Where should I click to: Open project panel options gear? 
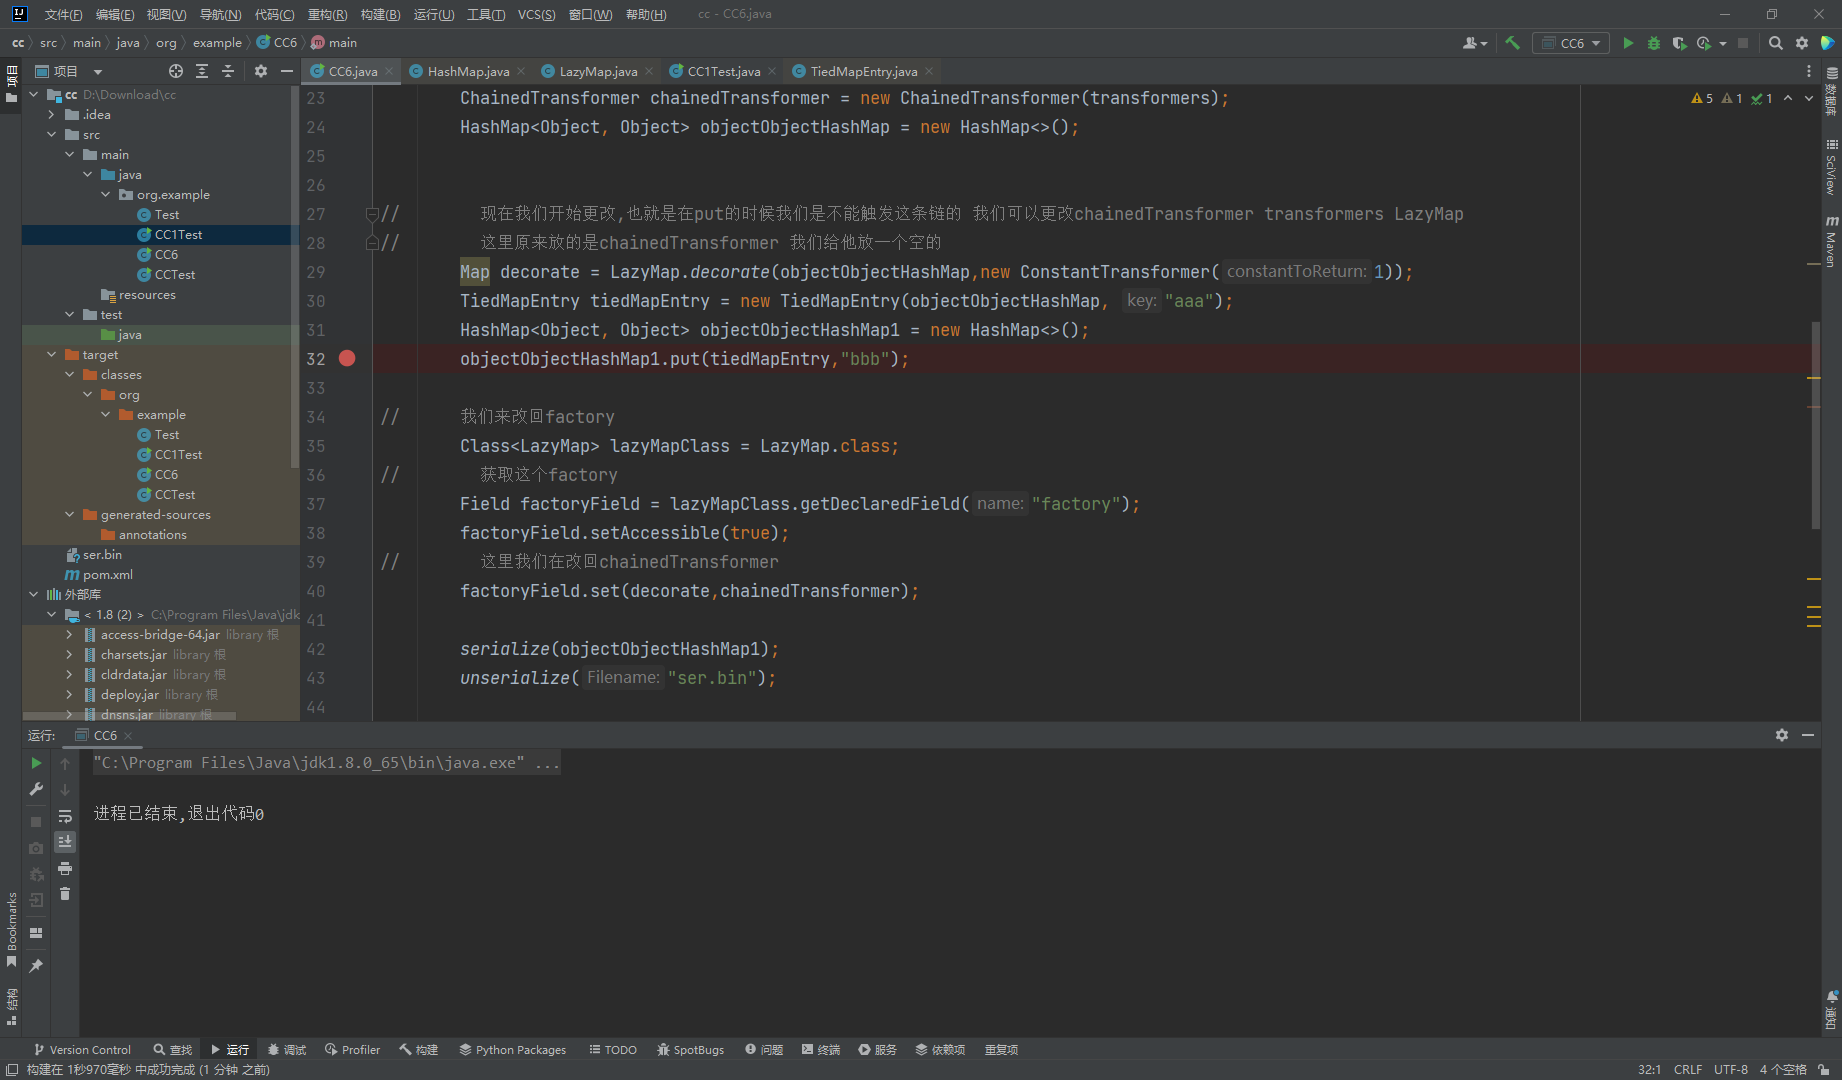[261, 71]
